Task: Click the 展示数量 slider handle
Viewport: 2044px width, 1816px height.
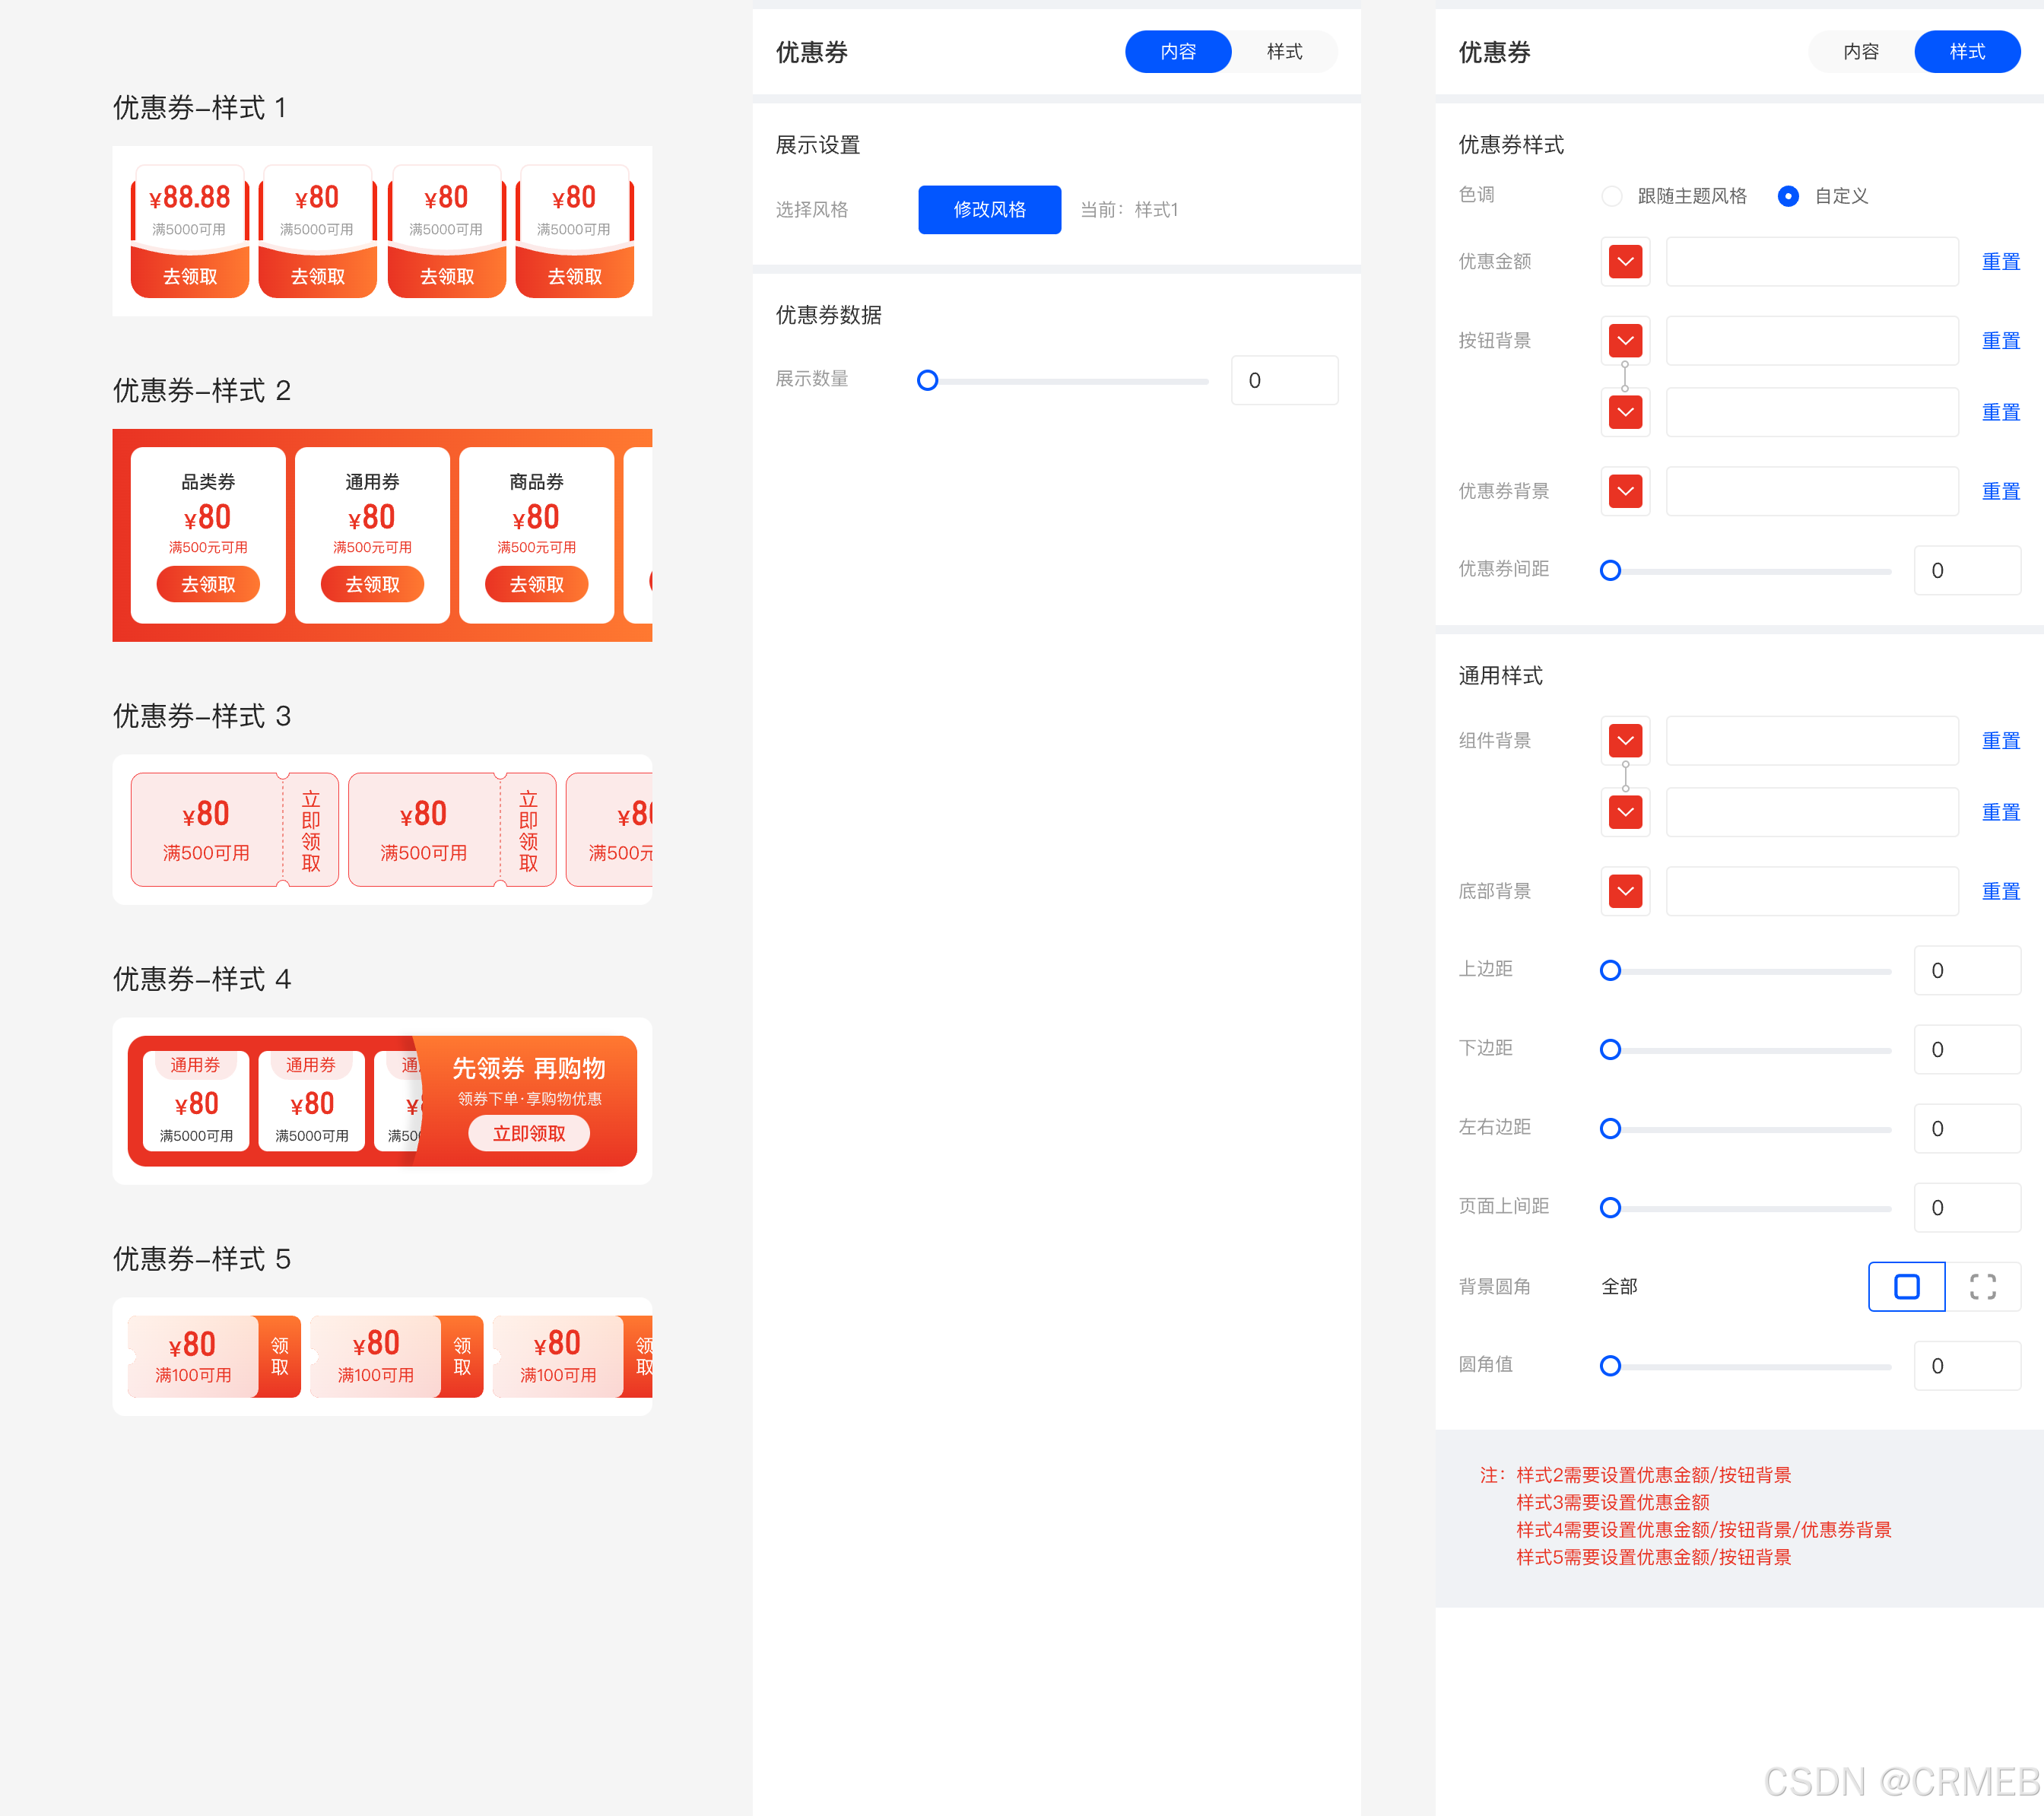Action: pos(927,380)
